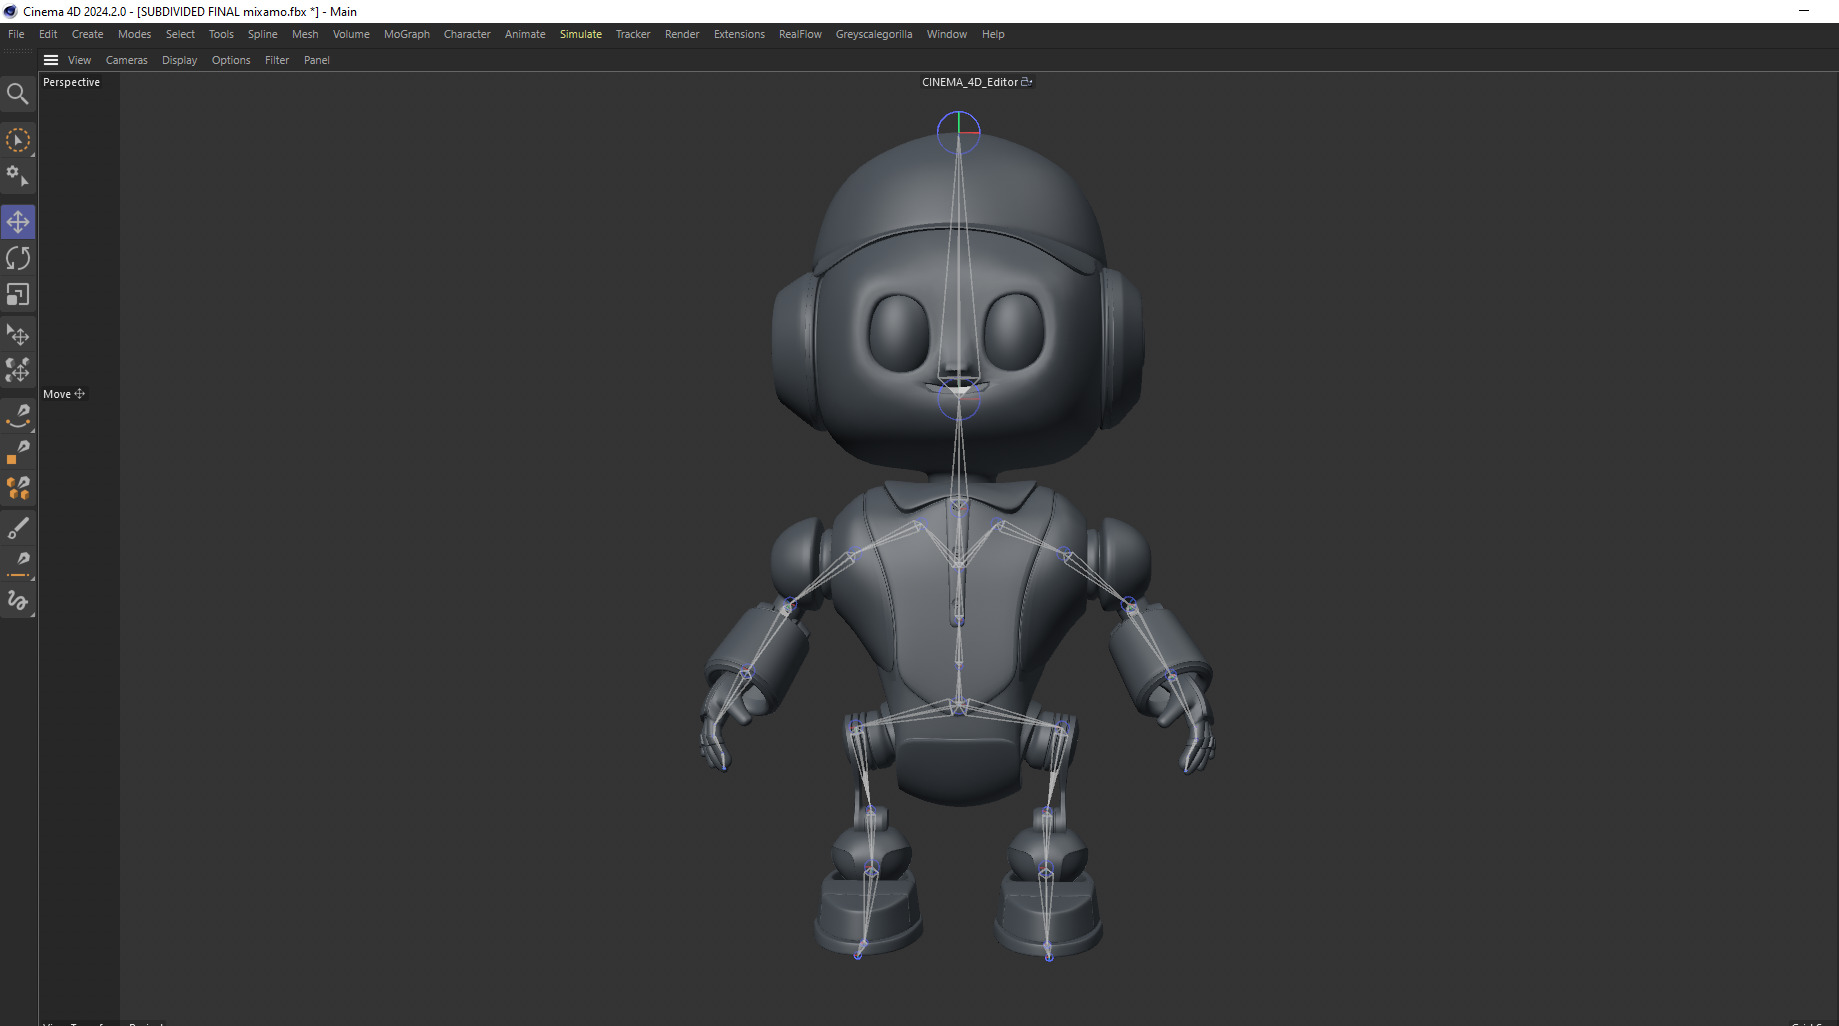Open the Modes menu
The image size is (1839, 1026).
(x=135, y=34)
